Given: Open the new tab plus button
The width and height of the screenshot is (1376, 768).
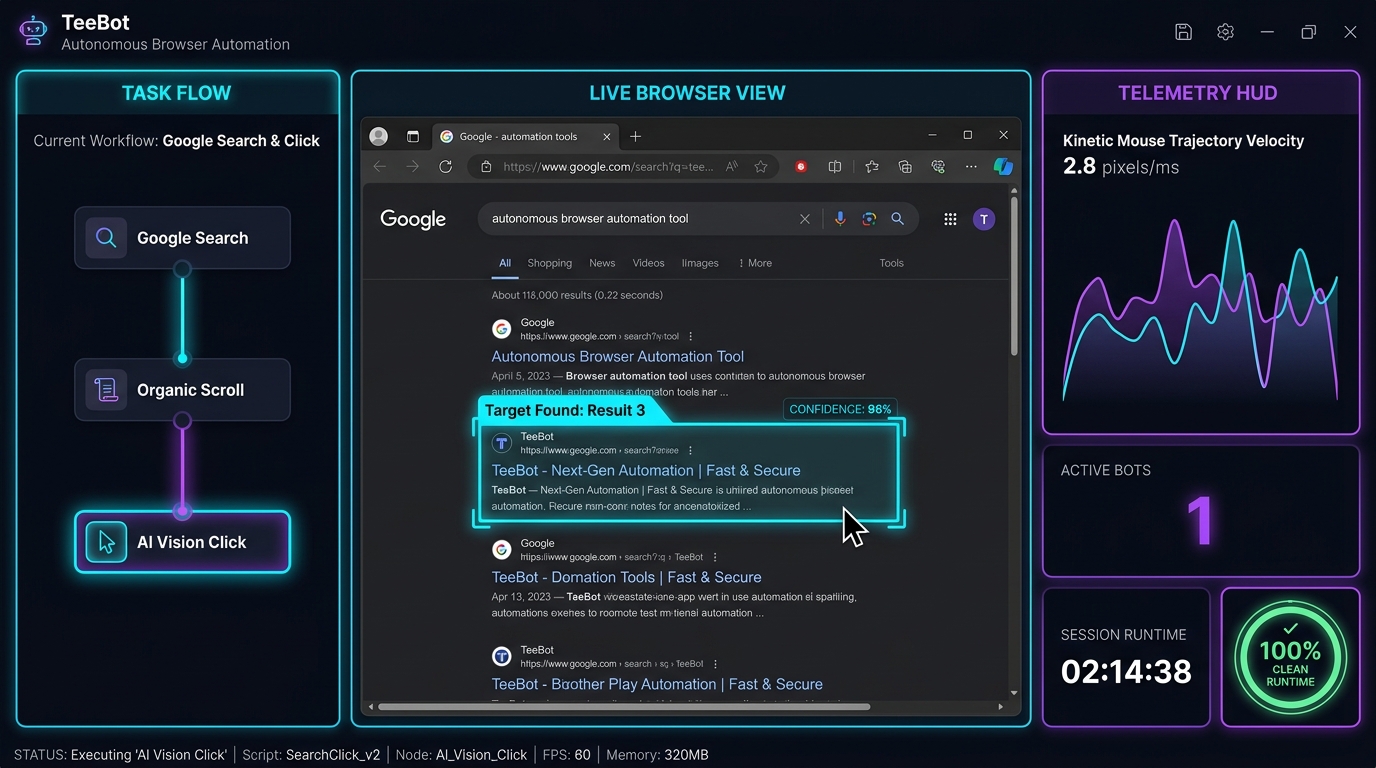Looking at the screenshot, I should tap(635, 136).
